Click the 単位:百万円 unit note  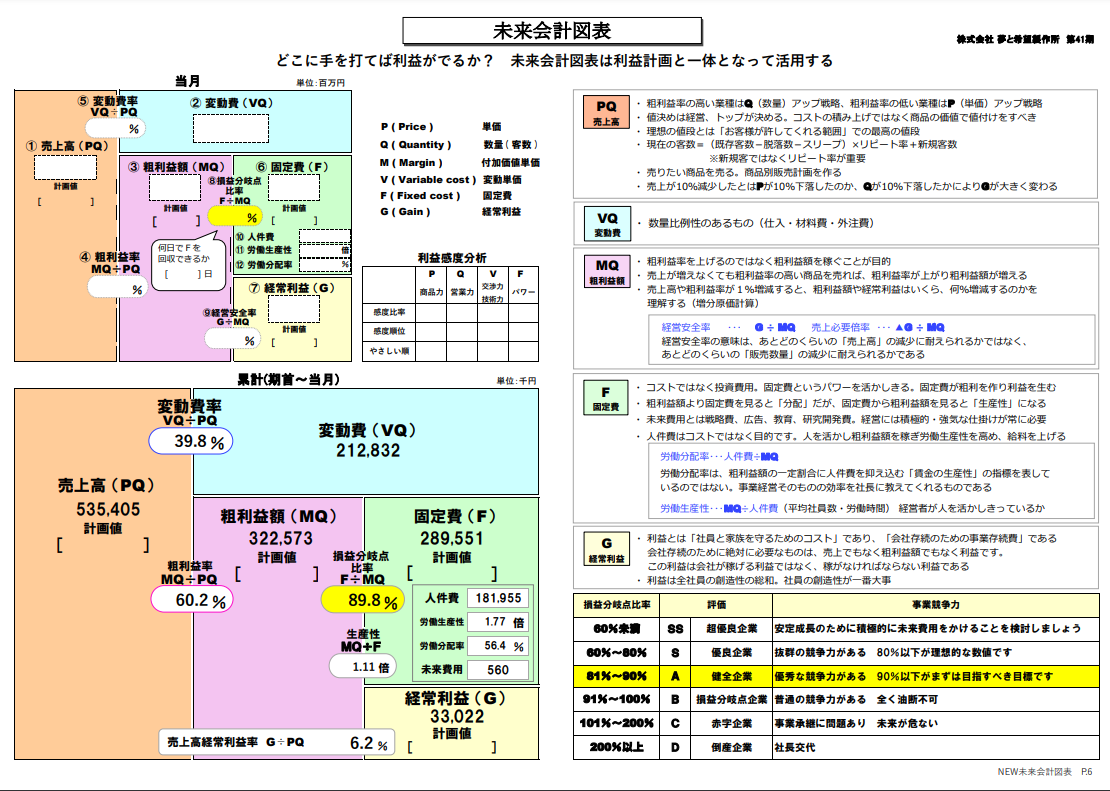[x=320, y=83]
